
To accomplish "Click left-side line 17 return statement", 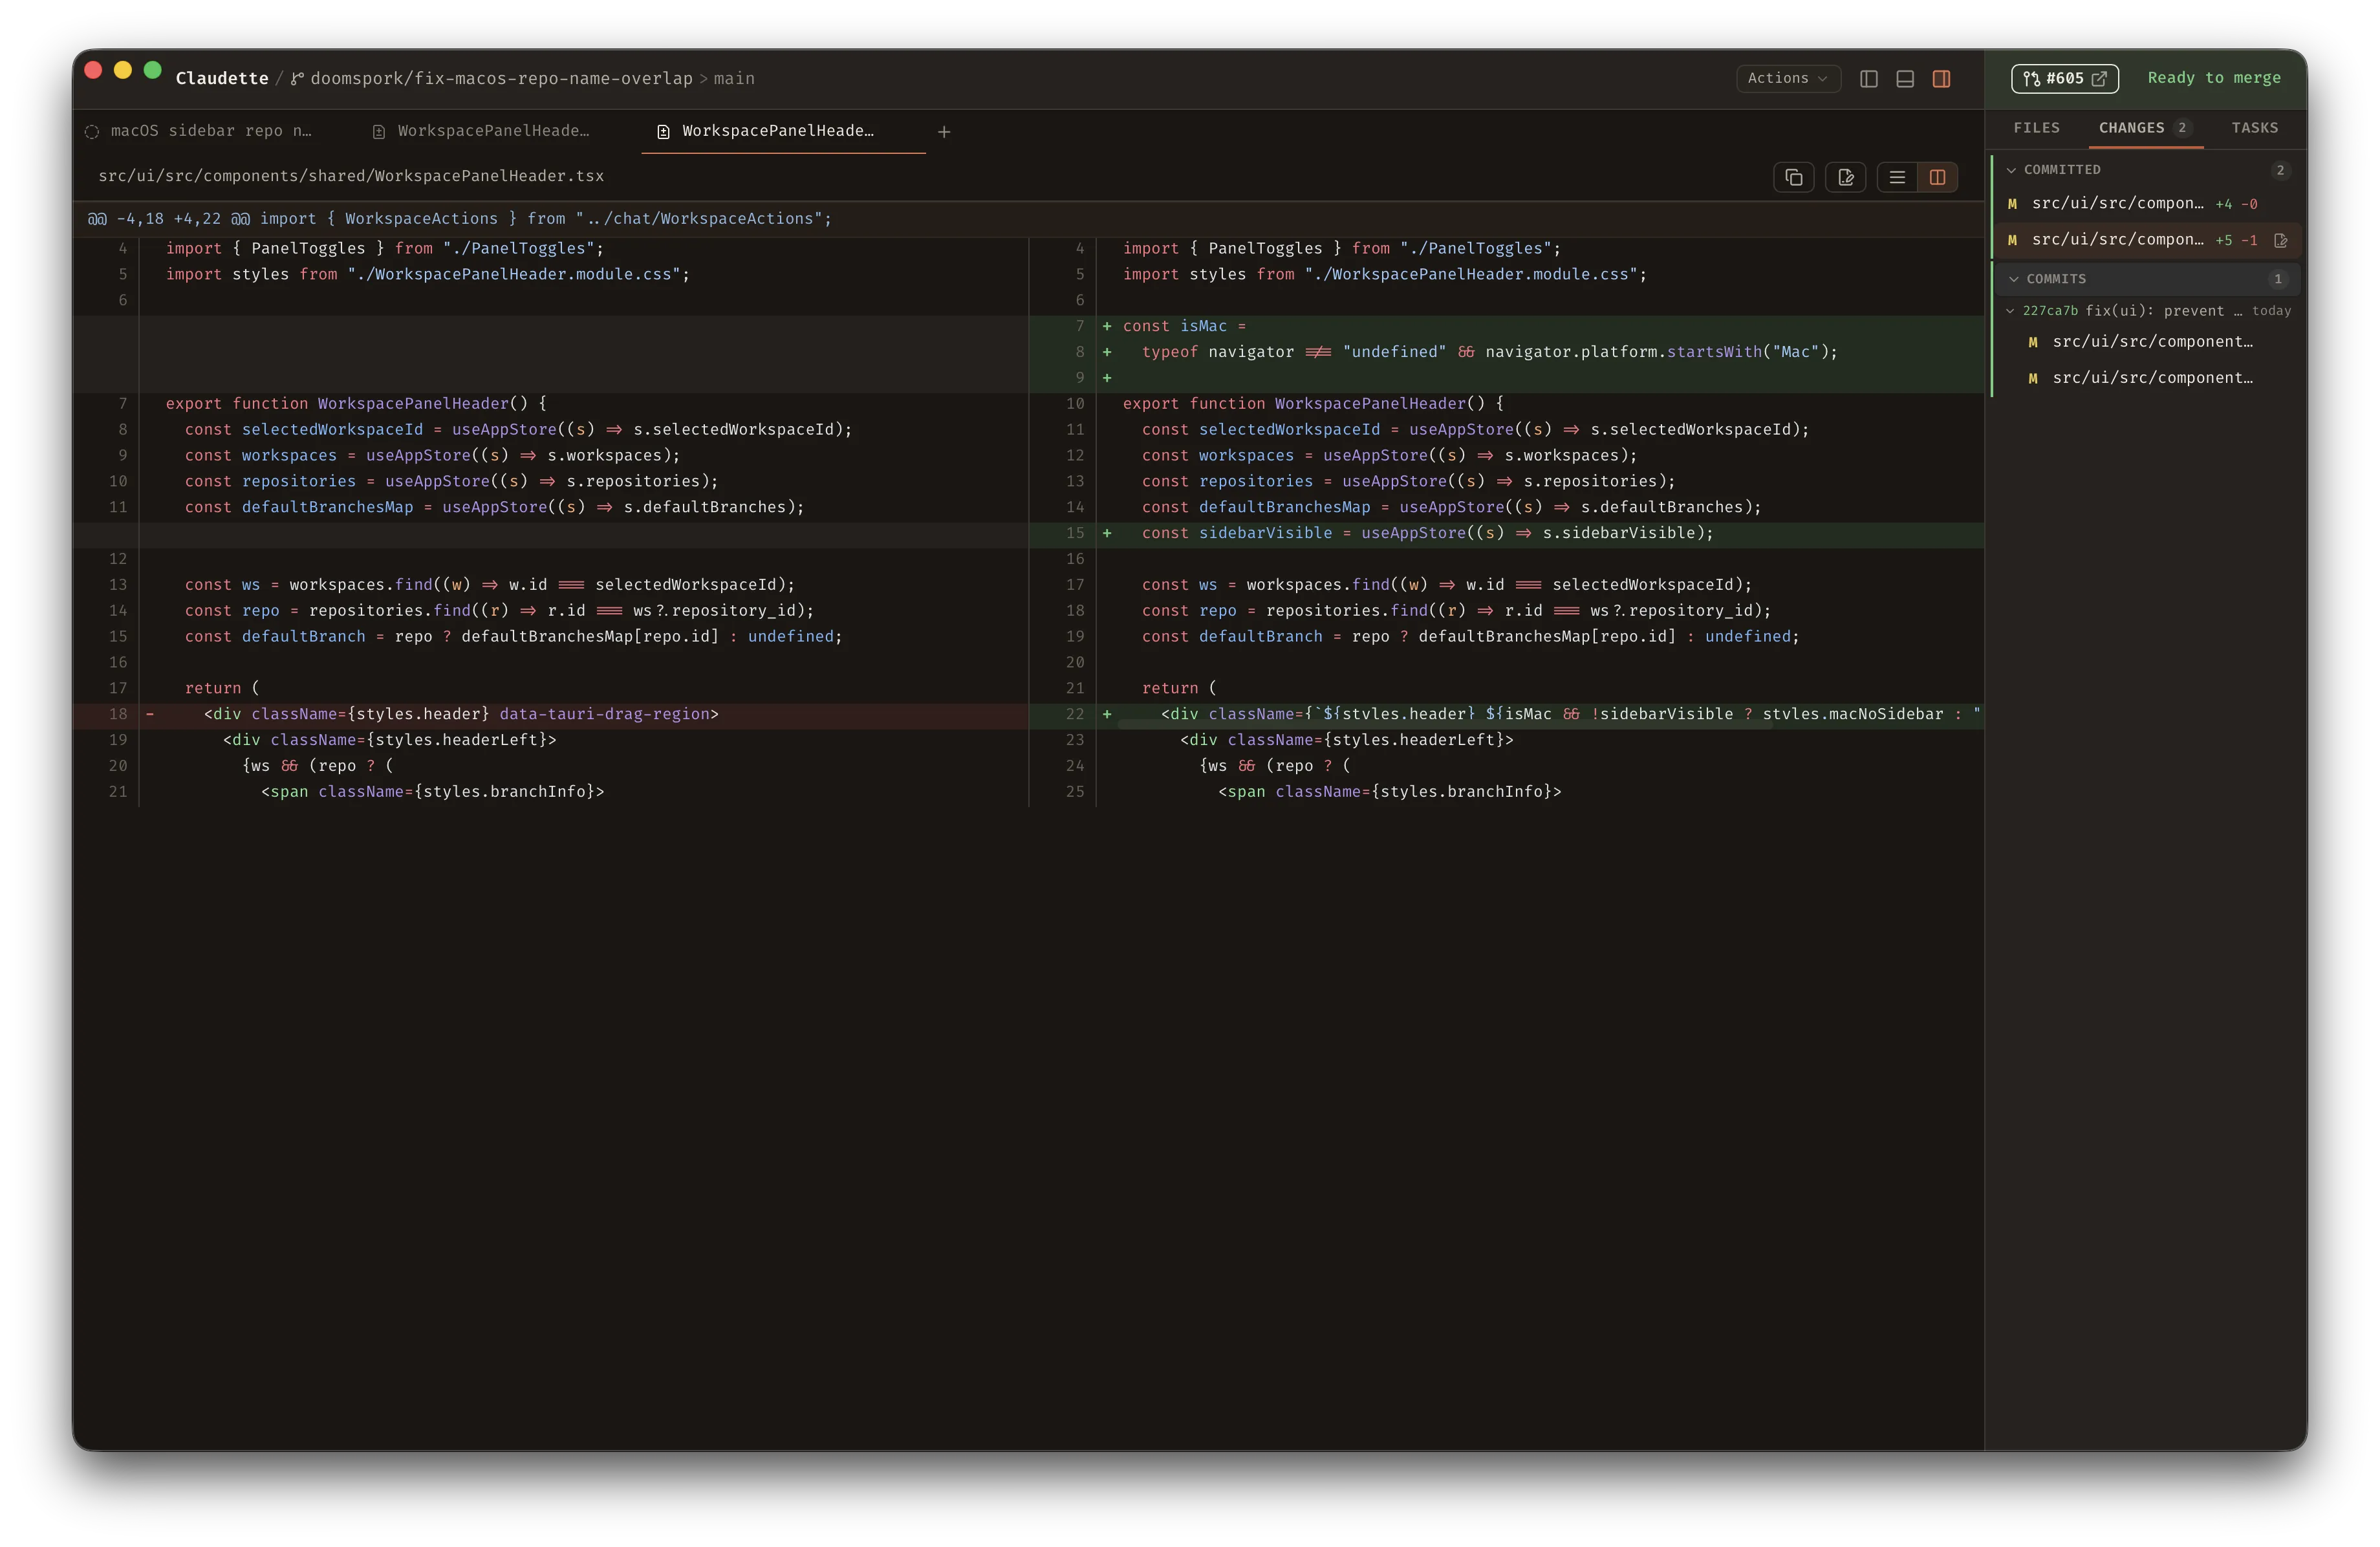I will pyautogui.click(x=551, y=688).
